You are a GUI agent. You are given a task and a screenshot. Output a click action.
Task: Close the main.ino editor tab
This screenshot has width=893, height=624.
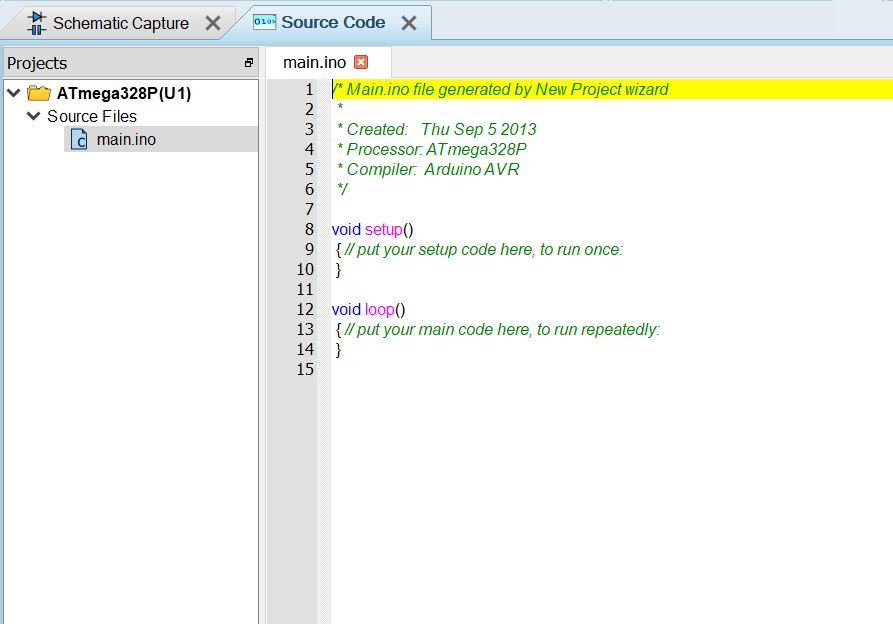[x=361, y=62]
